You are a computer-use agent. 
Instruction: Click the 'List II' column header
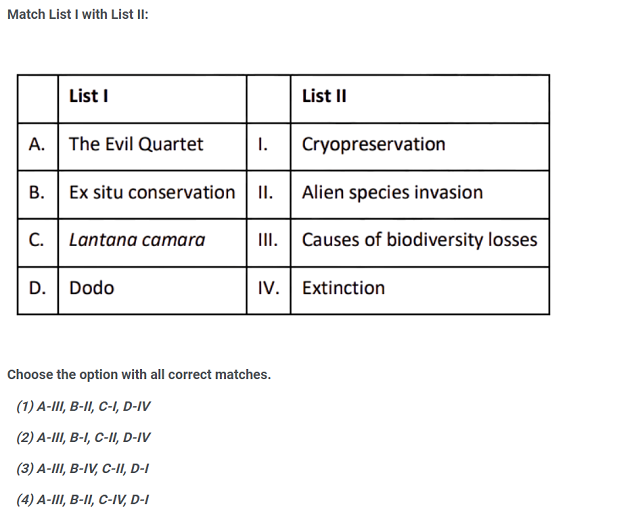tap(324, 96)
